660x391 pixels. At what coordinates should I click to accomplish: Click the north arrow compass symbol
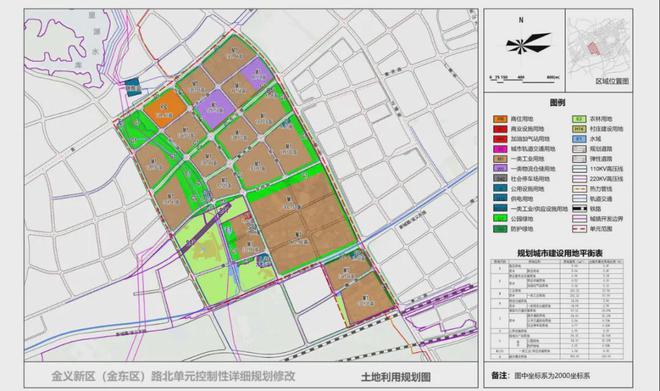[528, 43]
